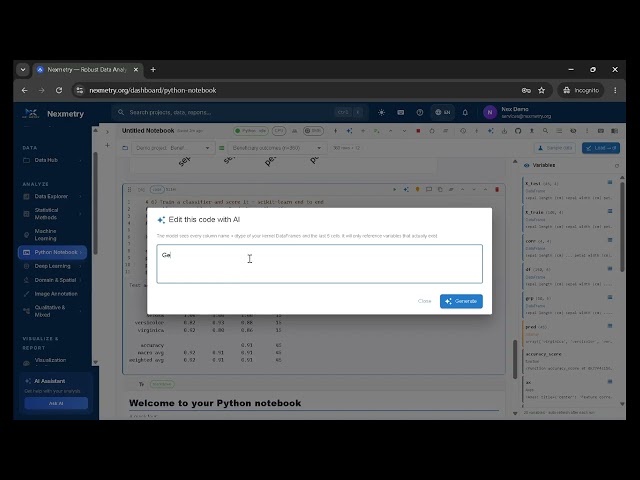Open Statistical Methods in the sidebar
Image resolution: width=640 pixels, height=480 pixels.
tap(52, 213)
